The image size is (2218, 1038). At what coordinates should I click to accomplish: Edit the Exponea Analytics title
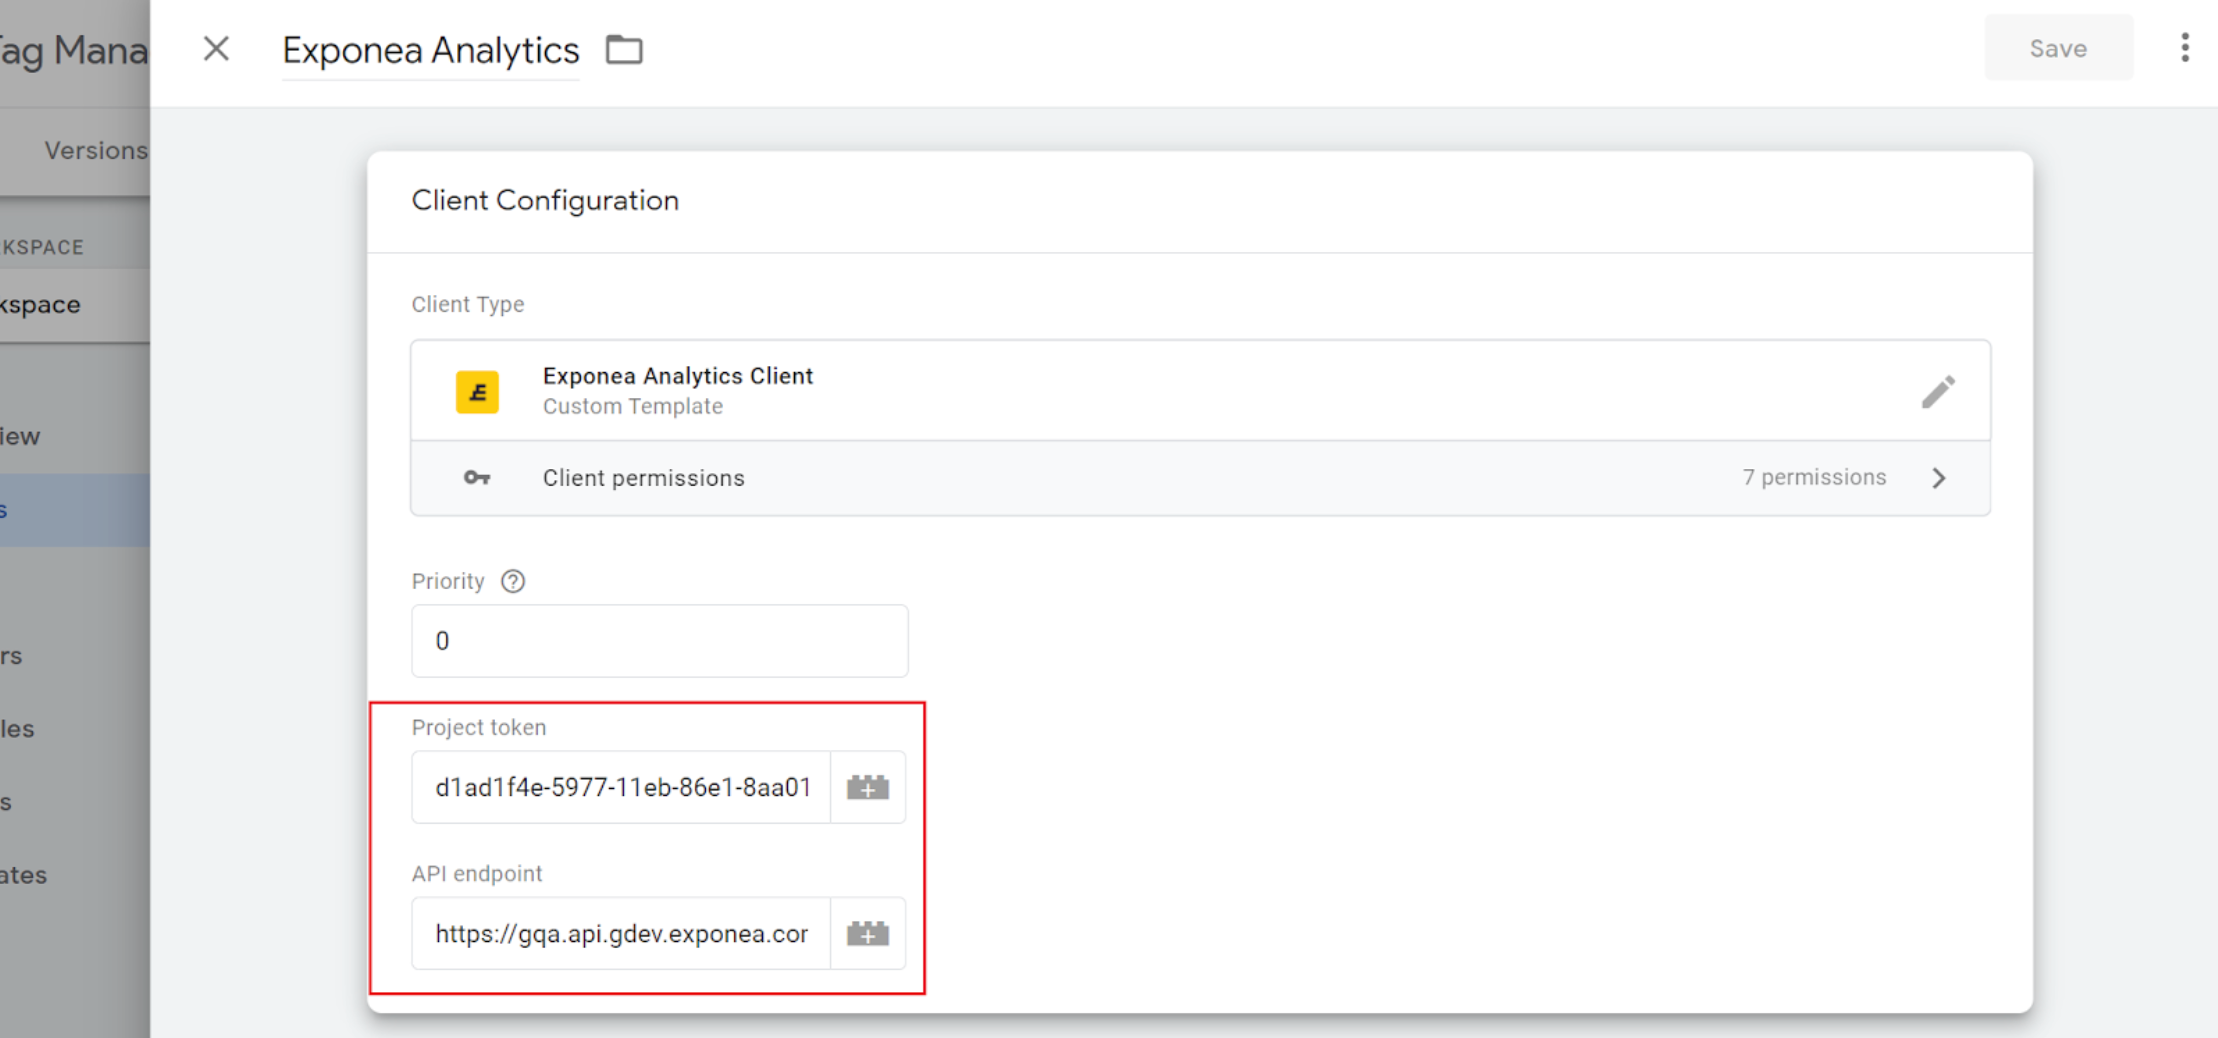pos(431,50)
